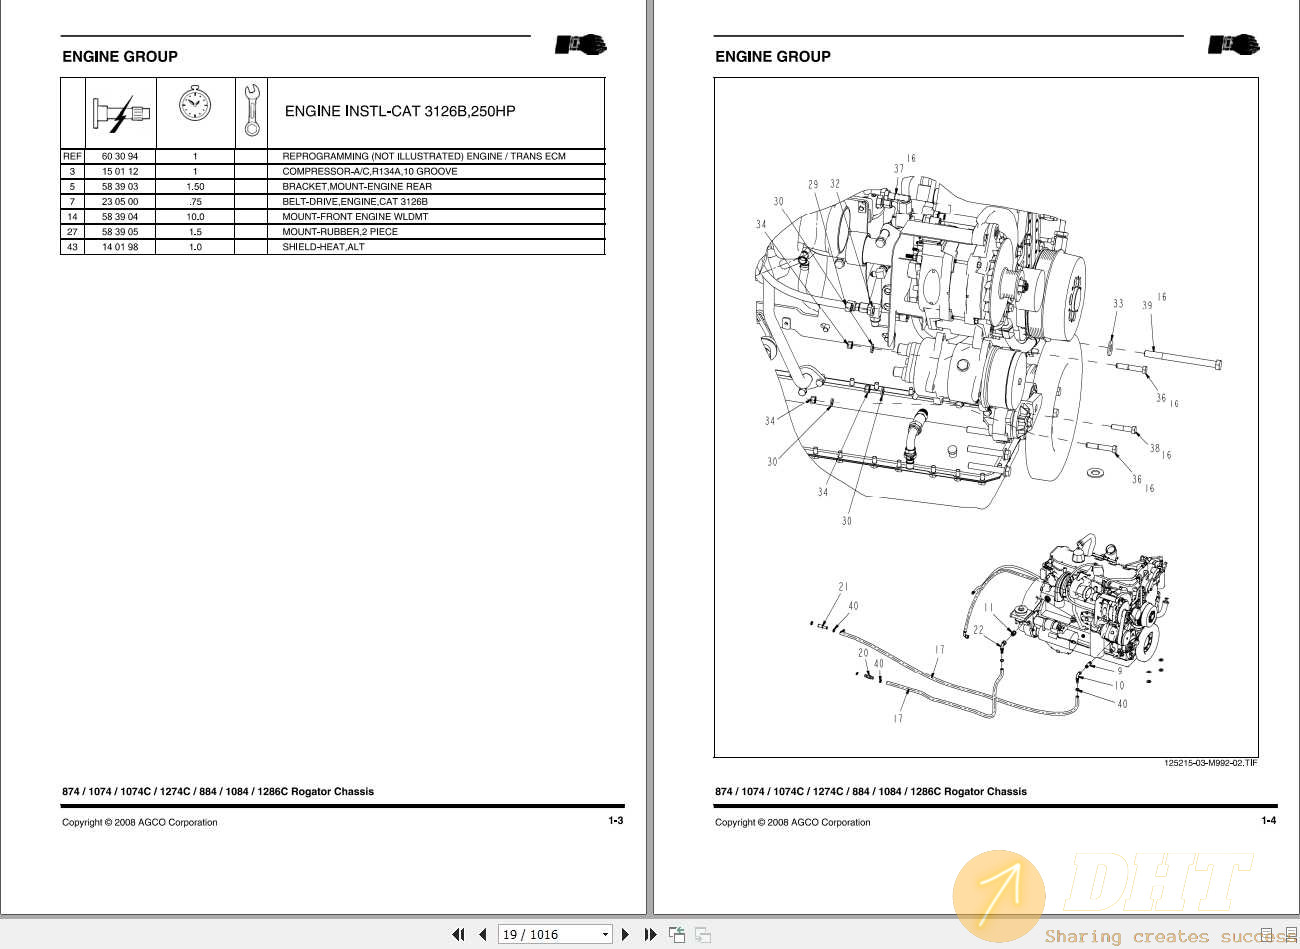Click the ENGINE GROUP heading on the left page
This screenshot has width=1300, height=949.
click(x=120, y=57)
